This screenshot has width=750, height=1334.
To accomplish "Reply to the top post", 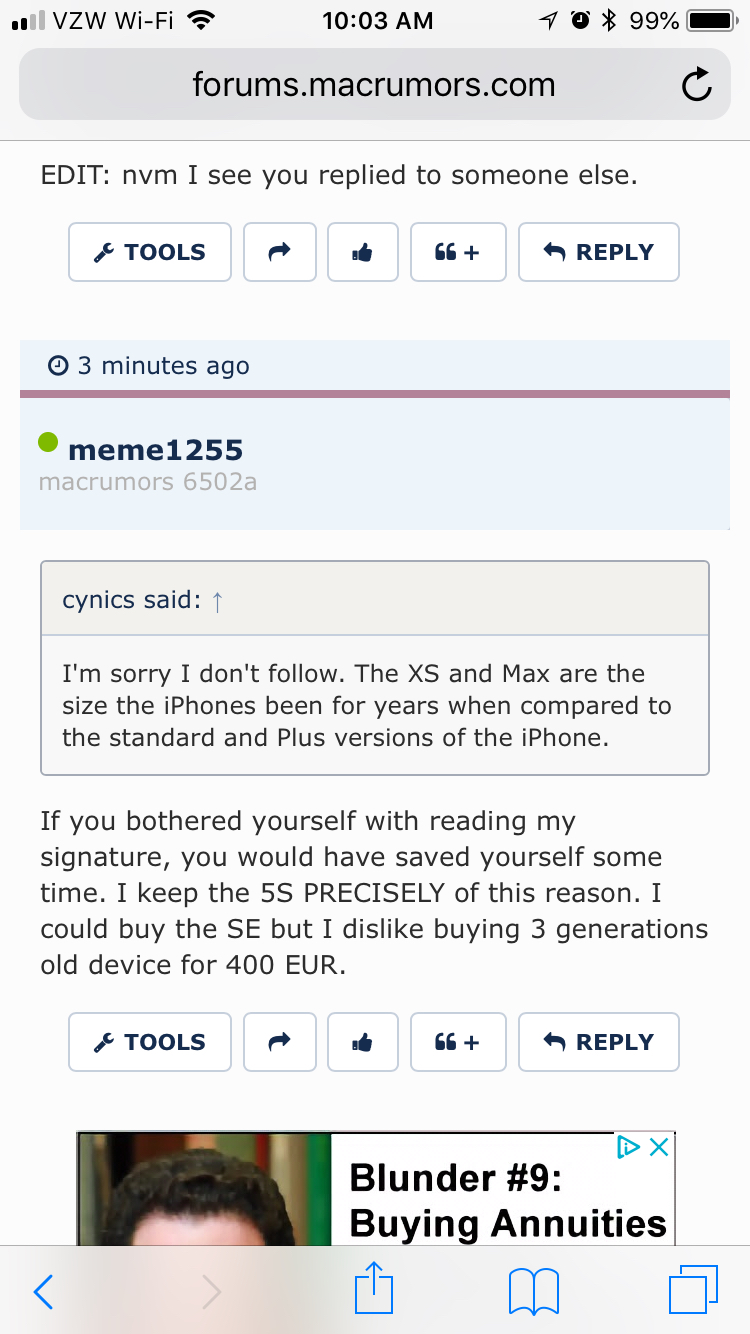I will coord(599,252).
